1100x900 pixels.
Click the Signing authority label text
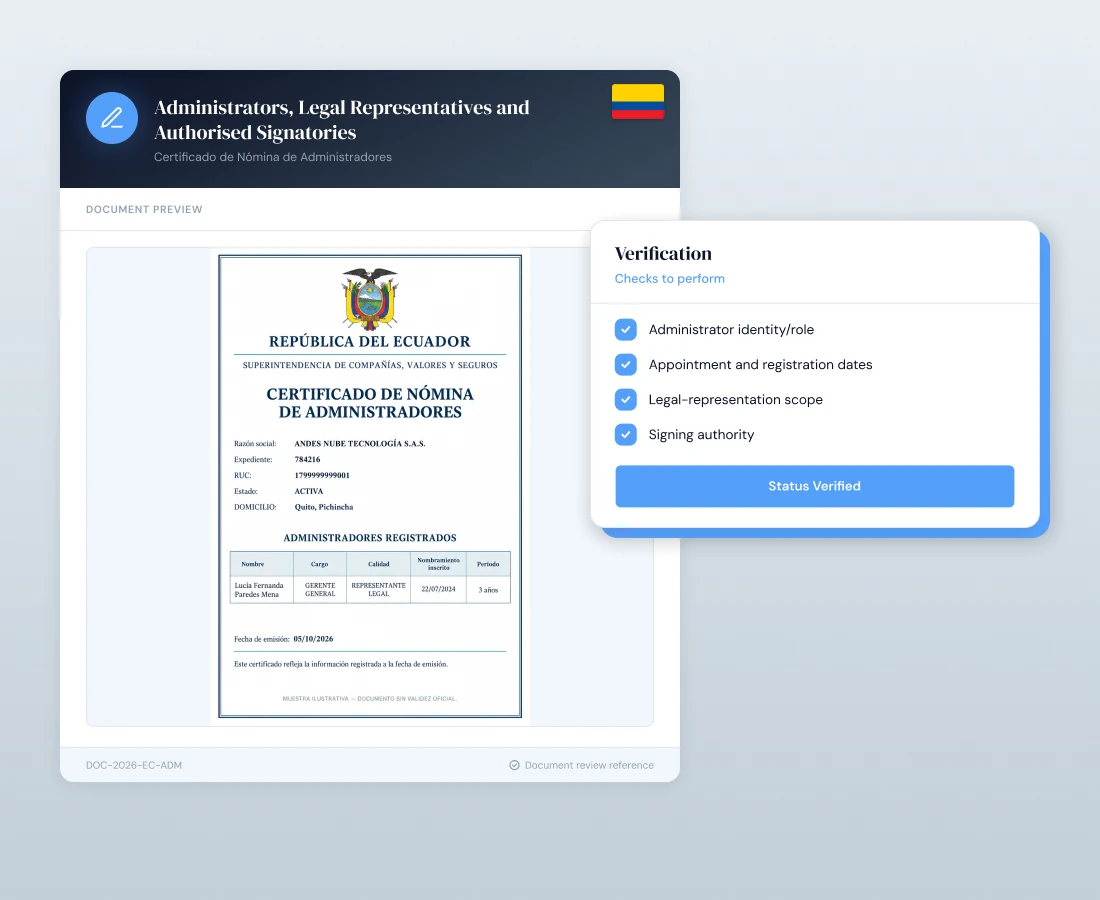[x=701, y=435]
